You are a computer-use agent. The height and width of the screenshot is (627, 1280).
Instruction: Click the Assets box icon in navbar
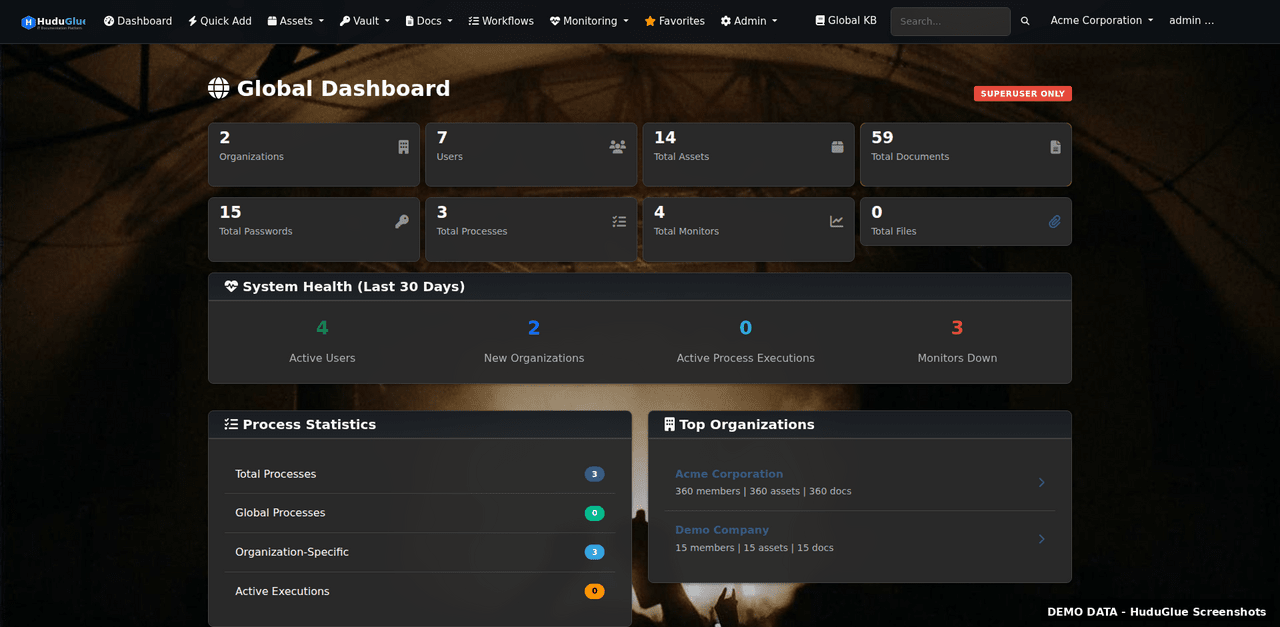tap(272, 21)
